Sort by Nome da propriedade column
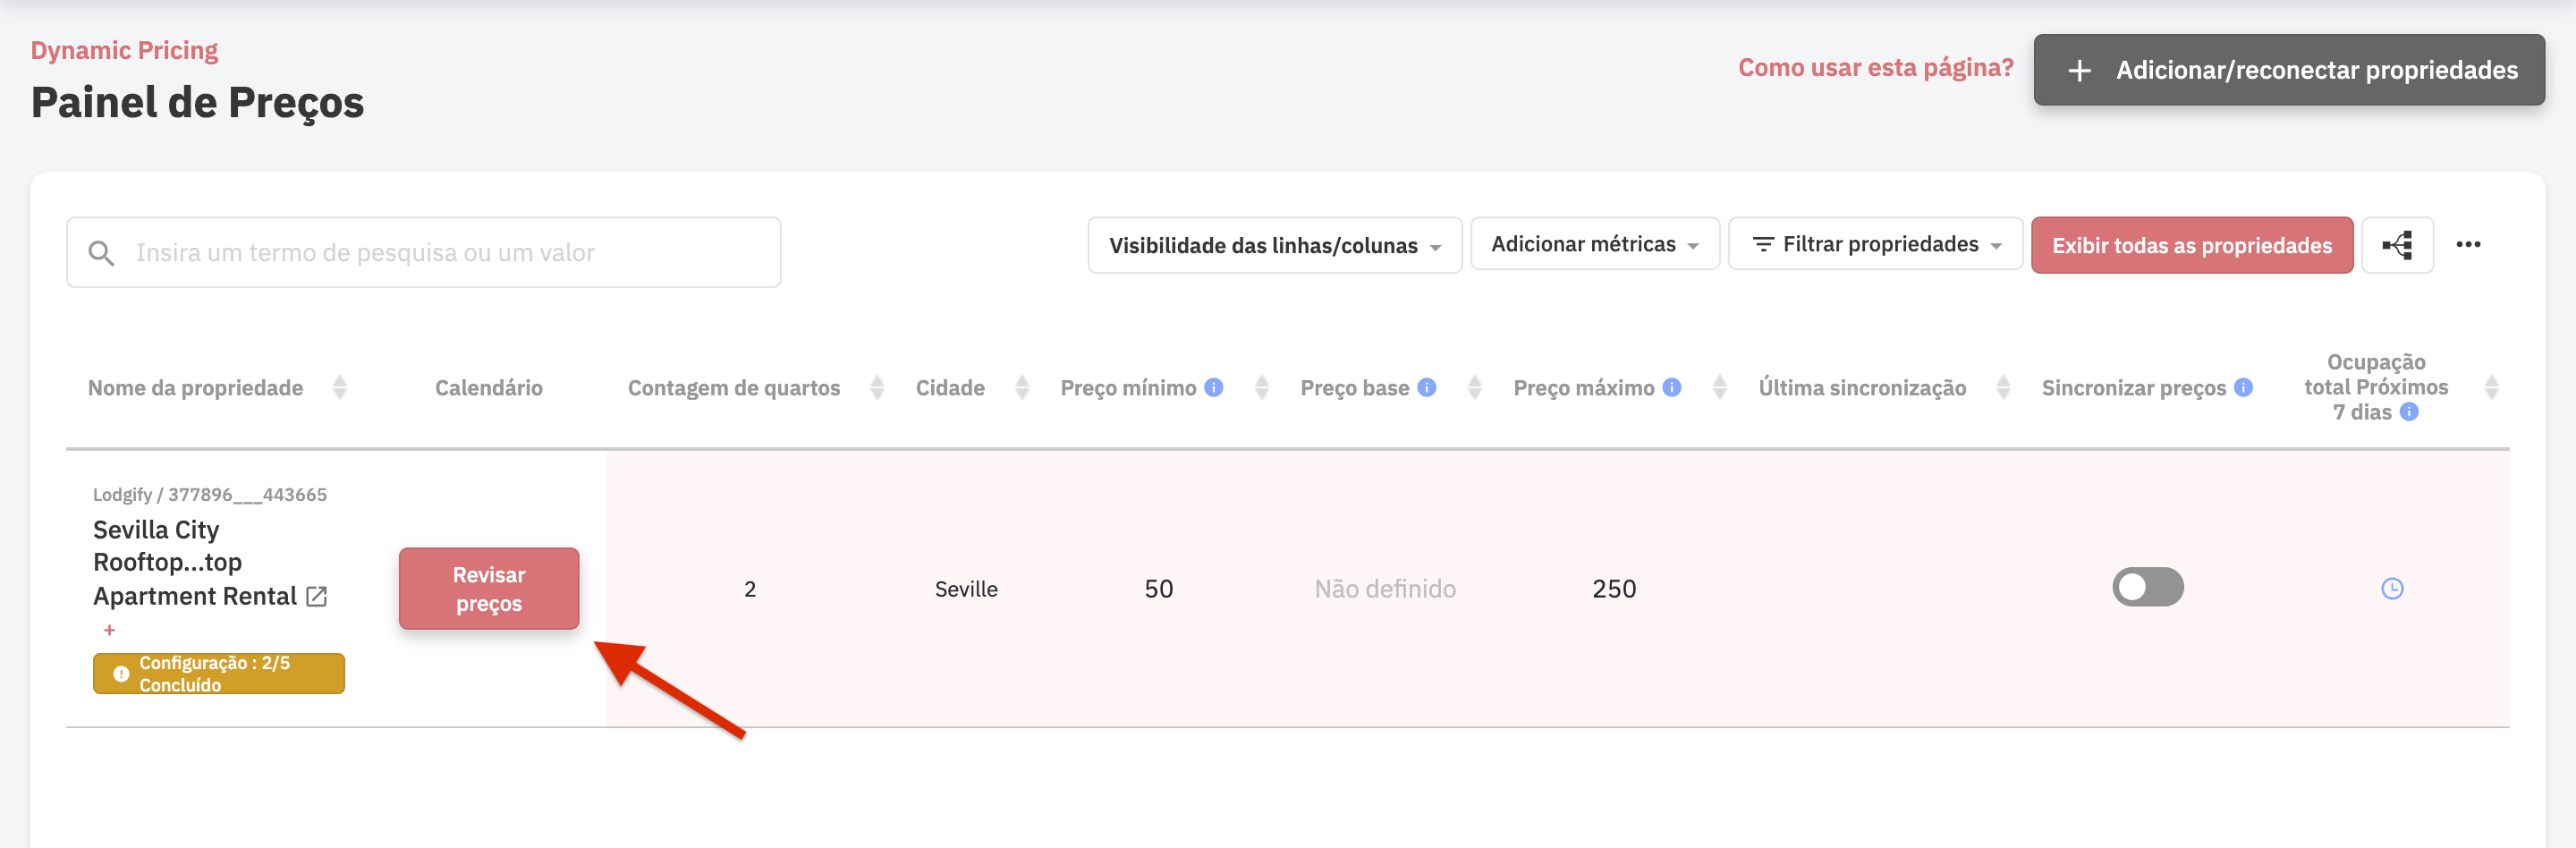 coord(340,387)
